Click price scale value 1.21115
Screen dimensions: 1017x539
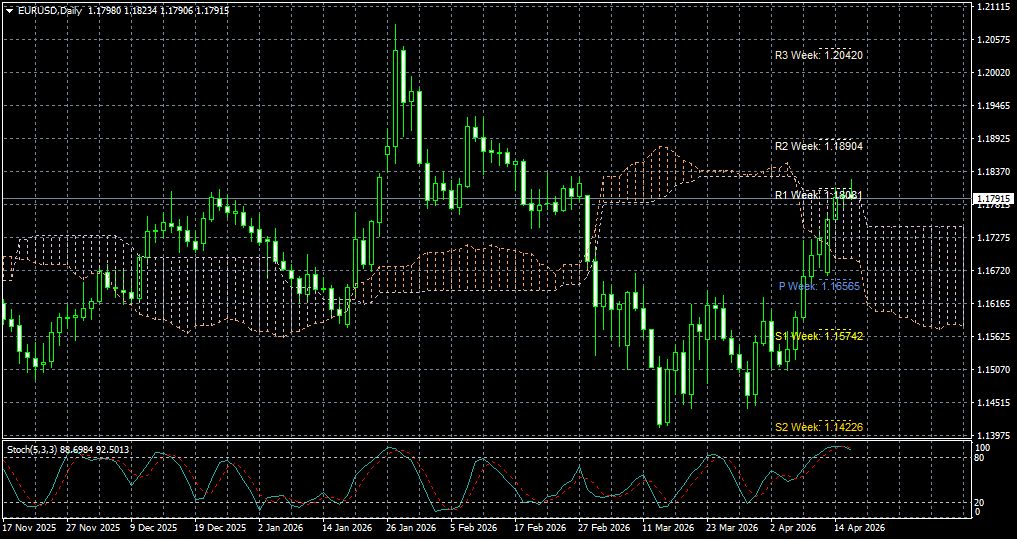[992, 6]
